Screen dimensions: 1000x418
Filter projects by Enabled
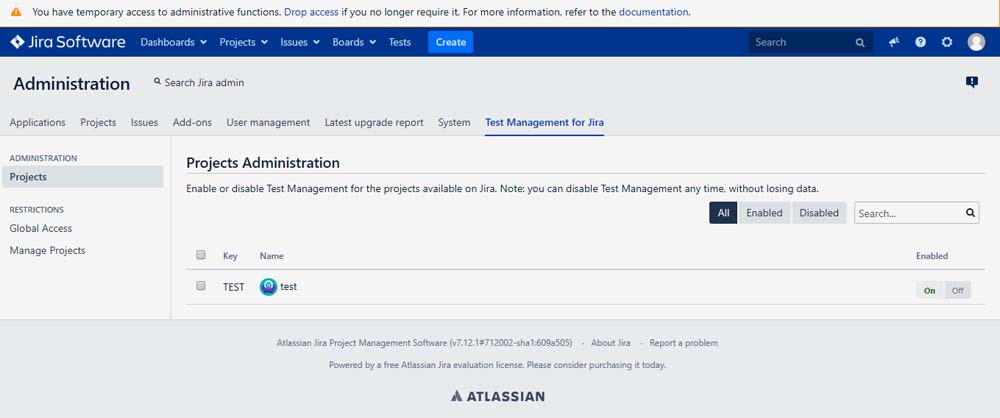(x=764, y=213)
